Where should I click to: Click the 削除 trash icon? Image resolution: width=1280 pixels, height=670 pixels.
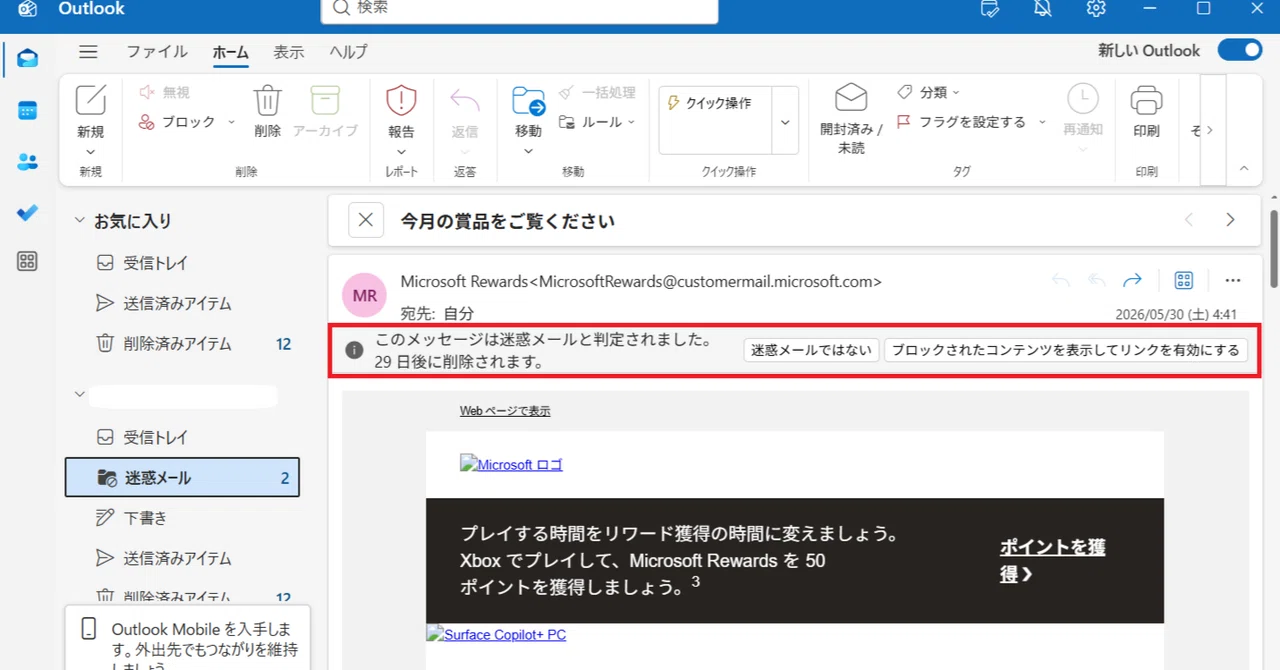point(267,100)
